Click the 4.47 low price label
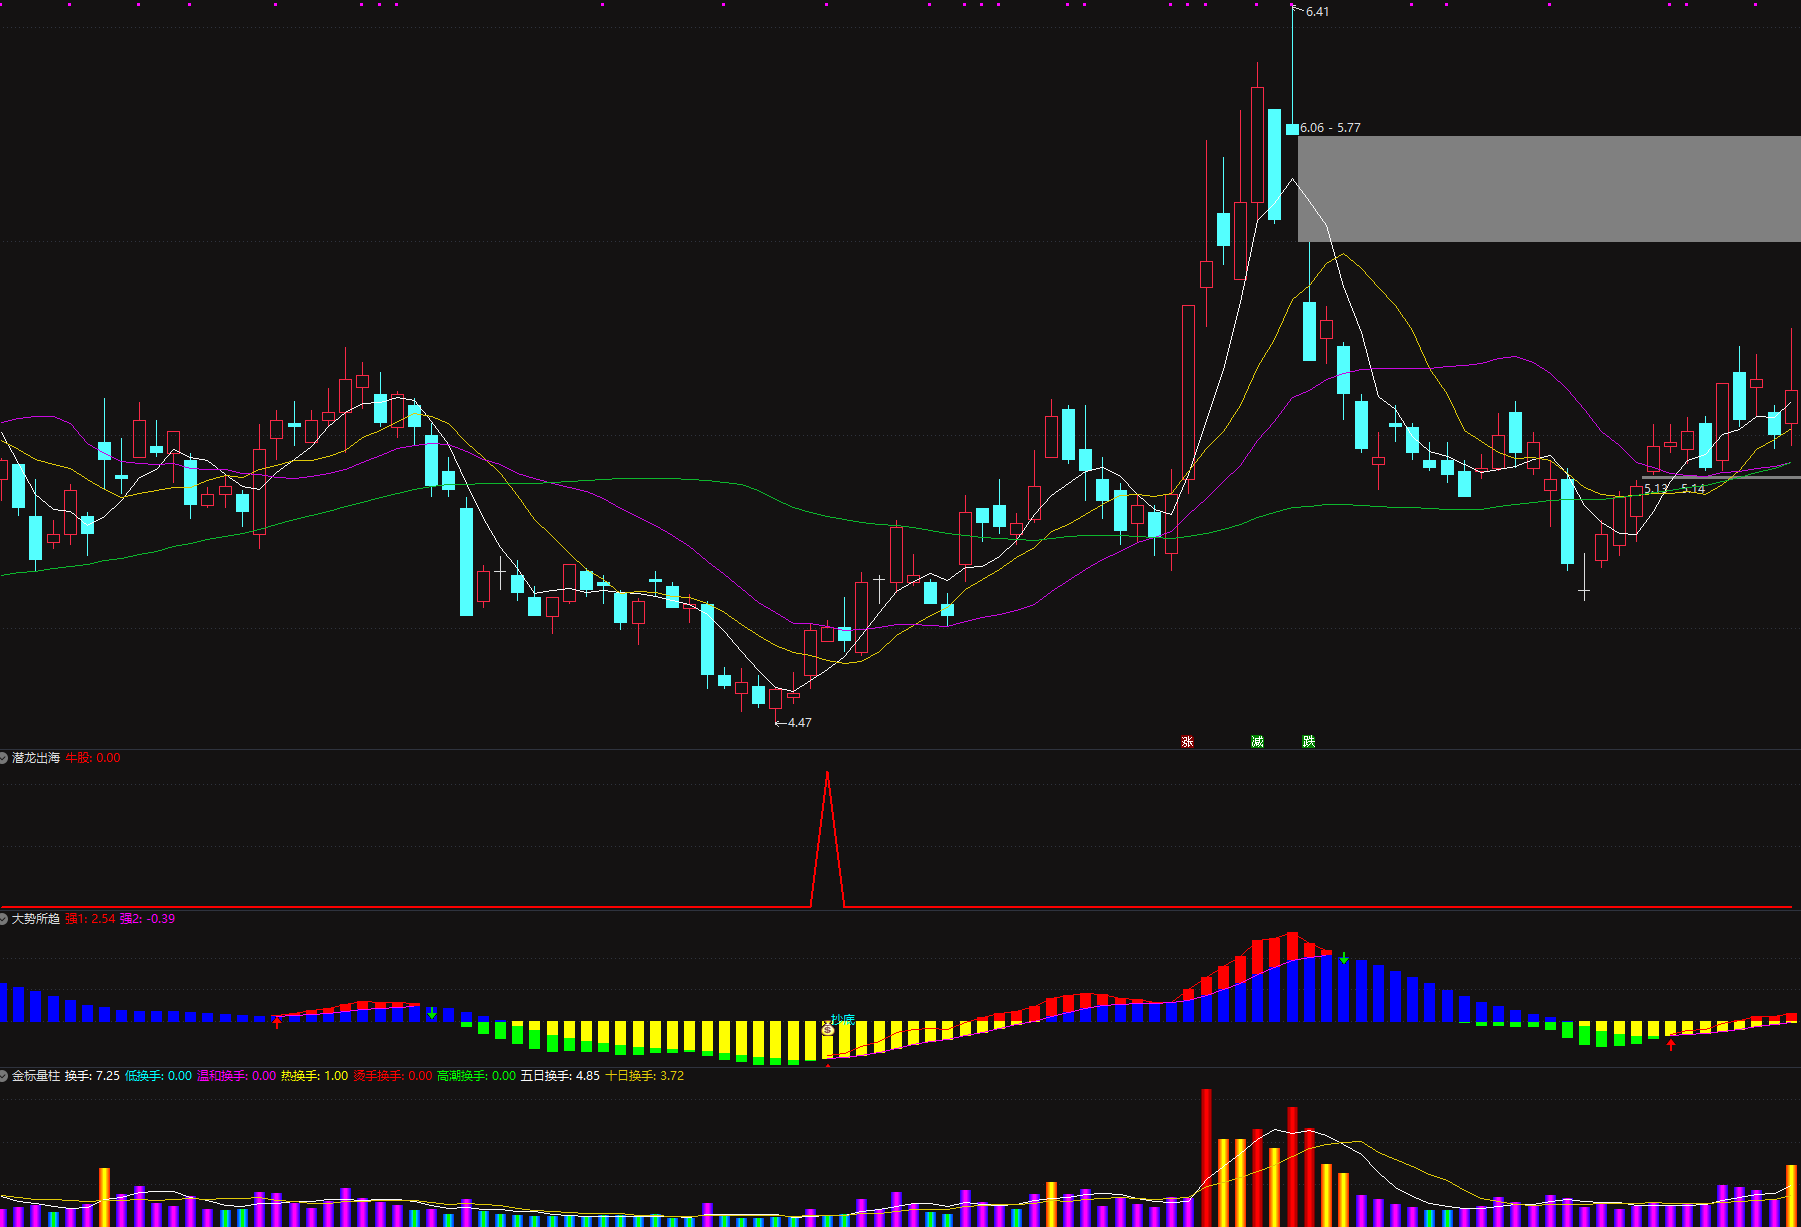1801x1227 pixels. click(799, 723)
